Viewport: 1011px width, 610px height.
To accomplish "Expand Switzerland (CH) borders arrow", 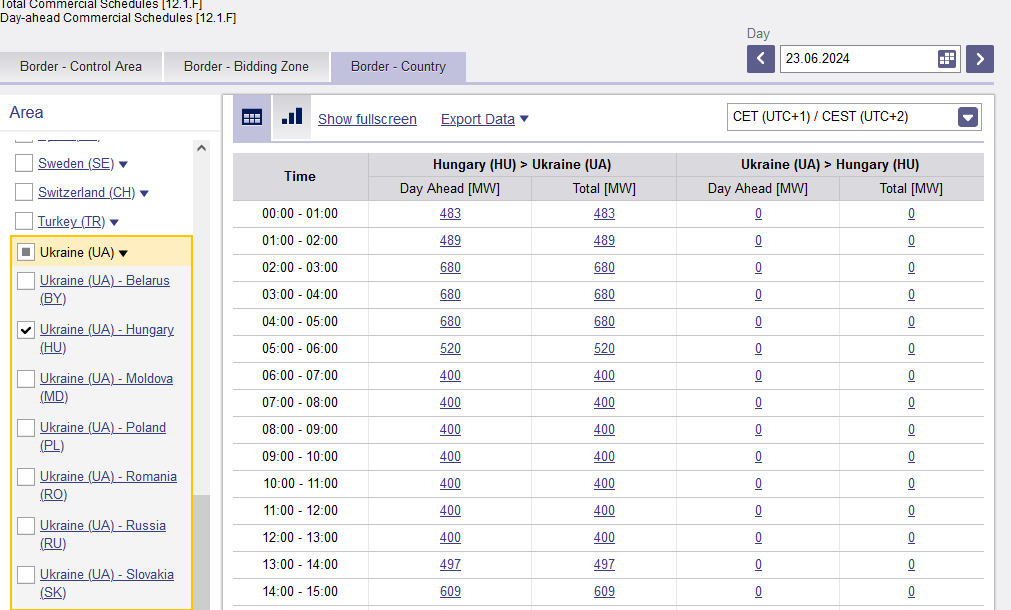I will point(144,193).
